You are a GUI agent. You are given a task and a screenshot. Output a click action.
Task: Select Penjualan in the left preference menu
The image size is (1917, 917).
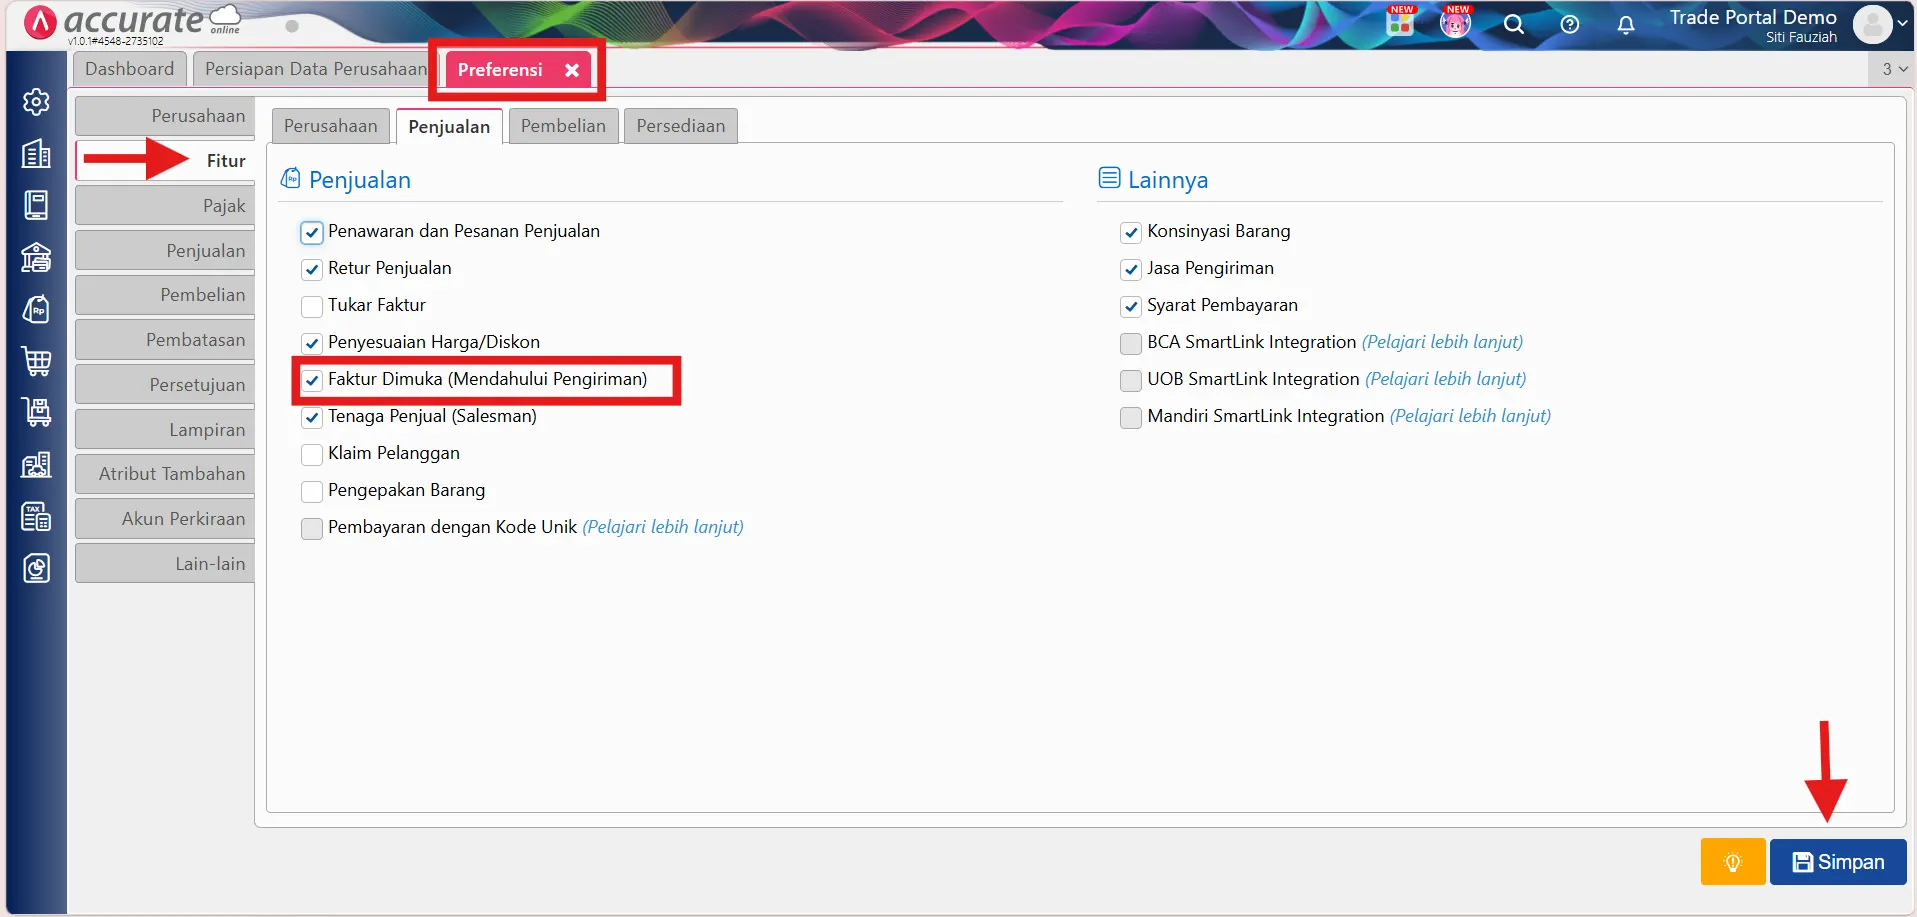(165, 251)
